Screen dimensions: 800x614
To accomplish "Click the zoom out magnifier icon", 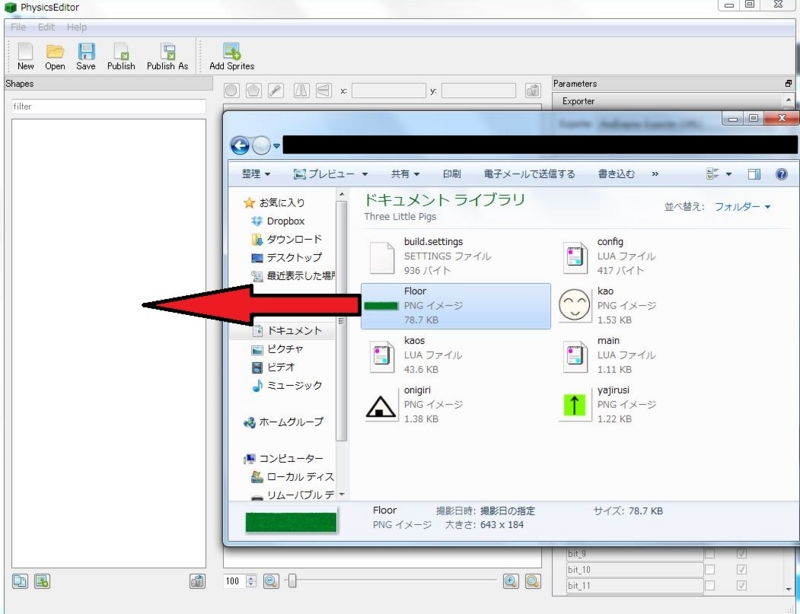I will coord(271,581).
